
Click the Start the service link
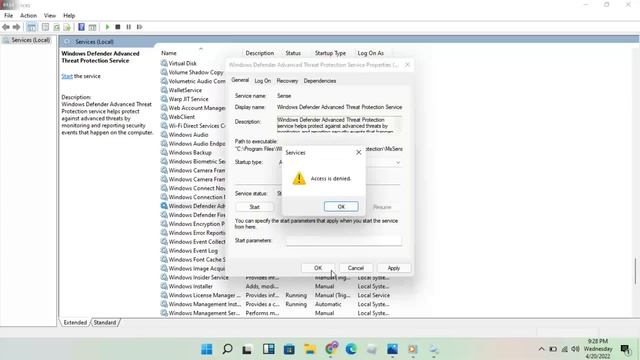tap(67, 76)
